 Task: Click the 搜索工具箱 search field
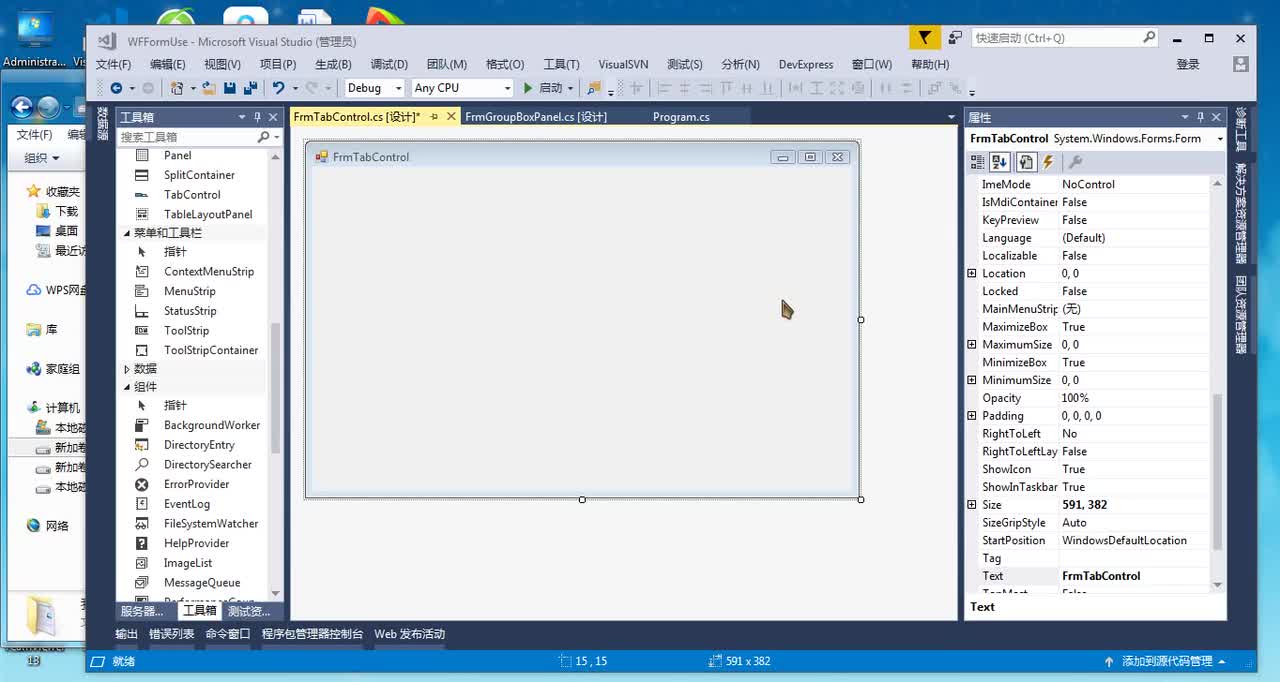click(187, 137)
